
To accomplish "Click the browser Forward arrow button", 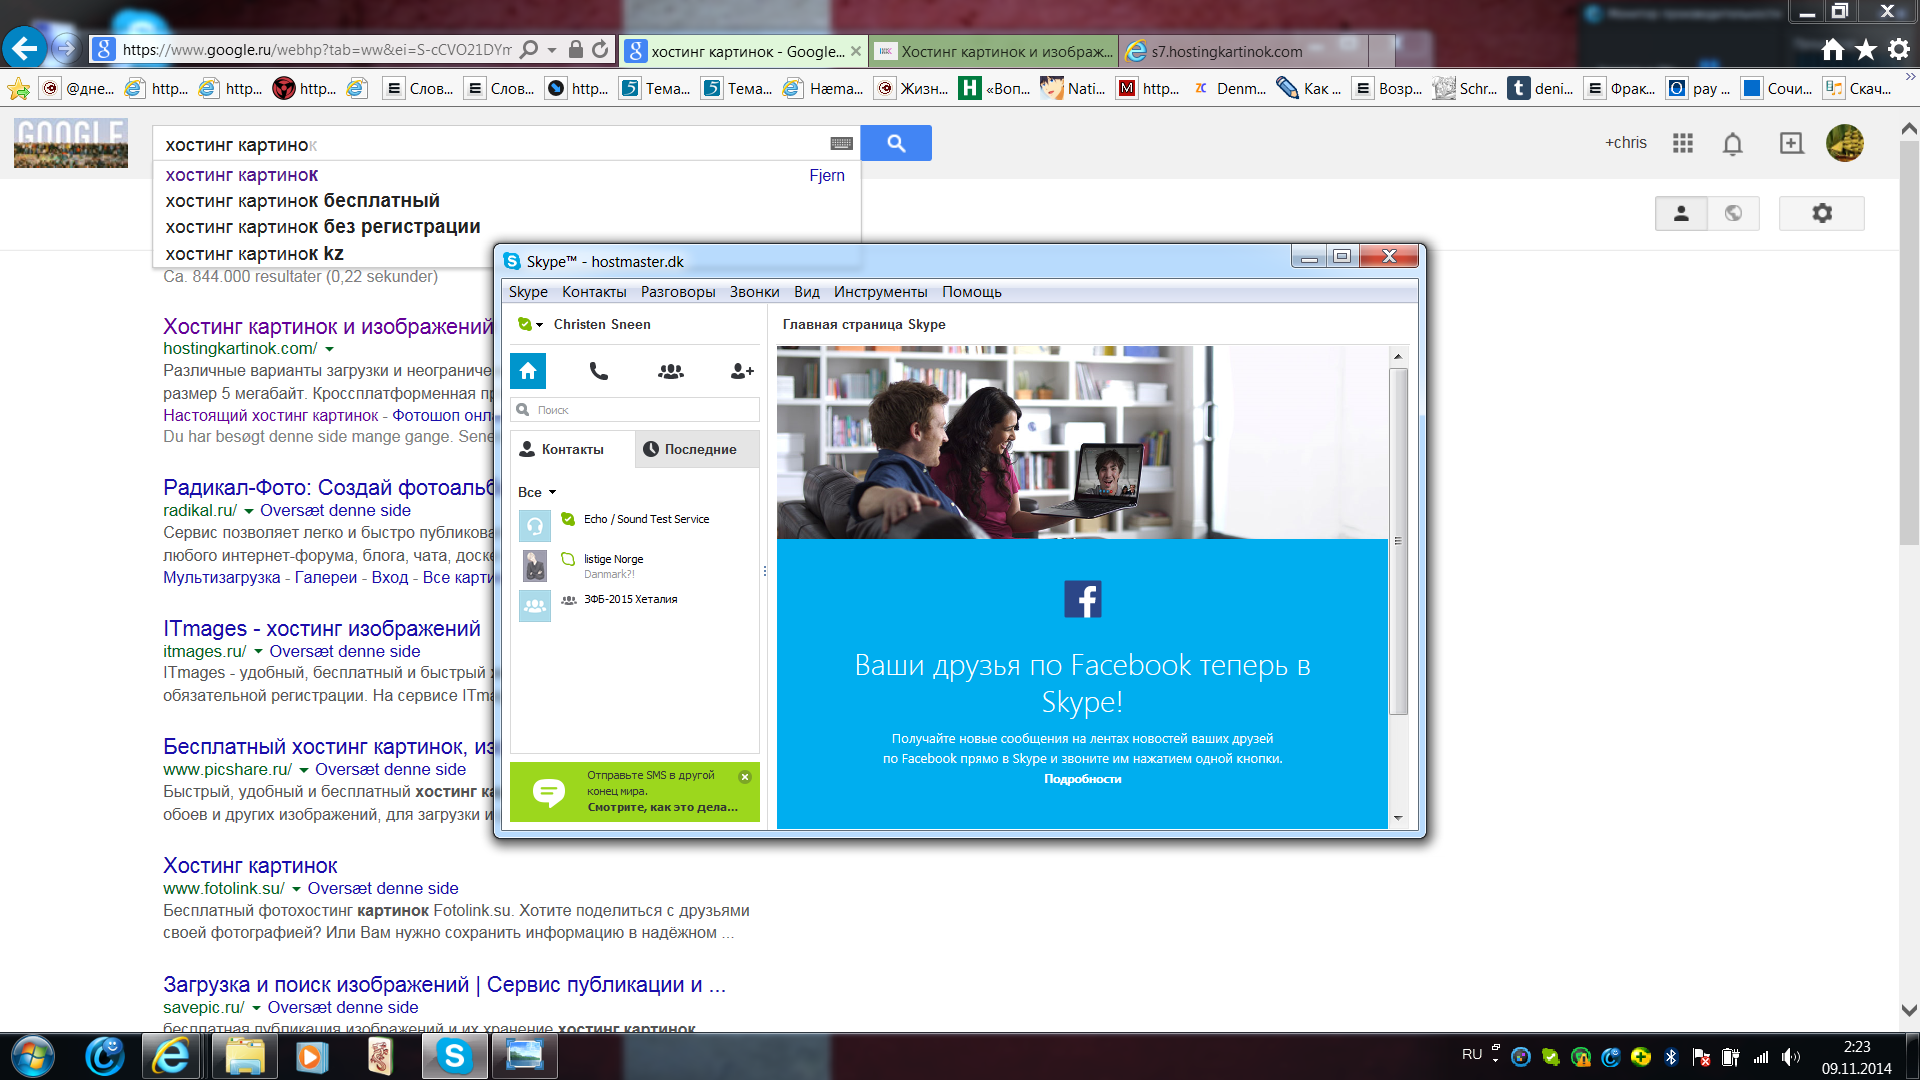I will click(x=65, y=48).
